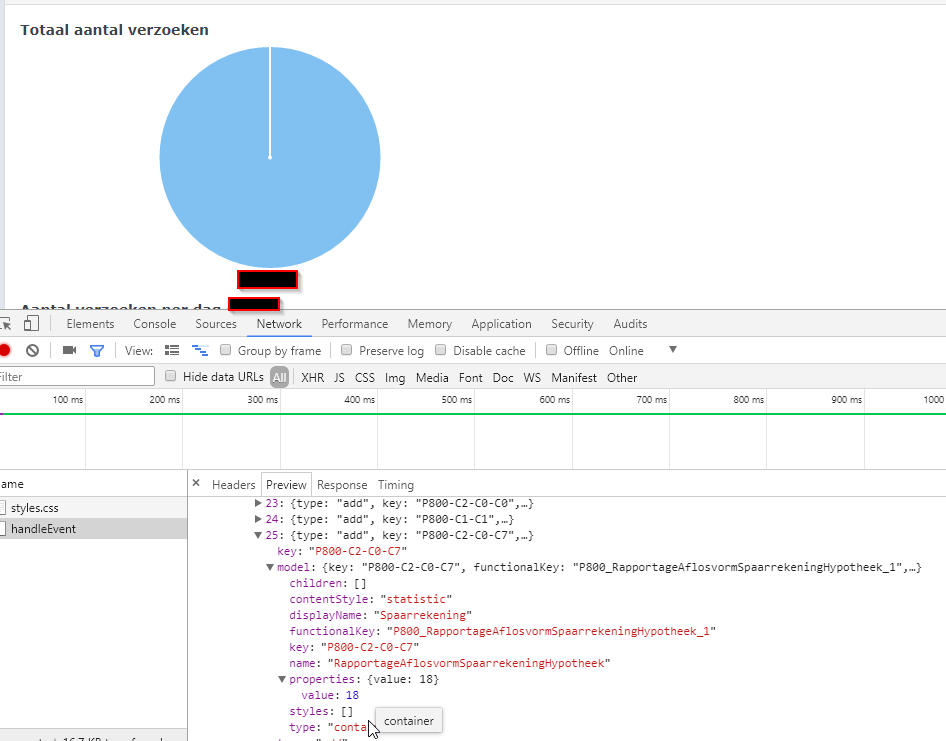Screen dimensions: 946x741
Task: Open the Response tab
Action: tap(342, 485)
